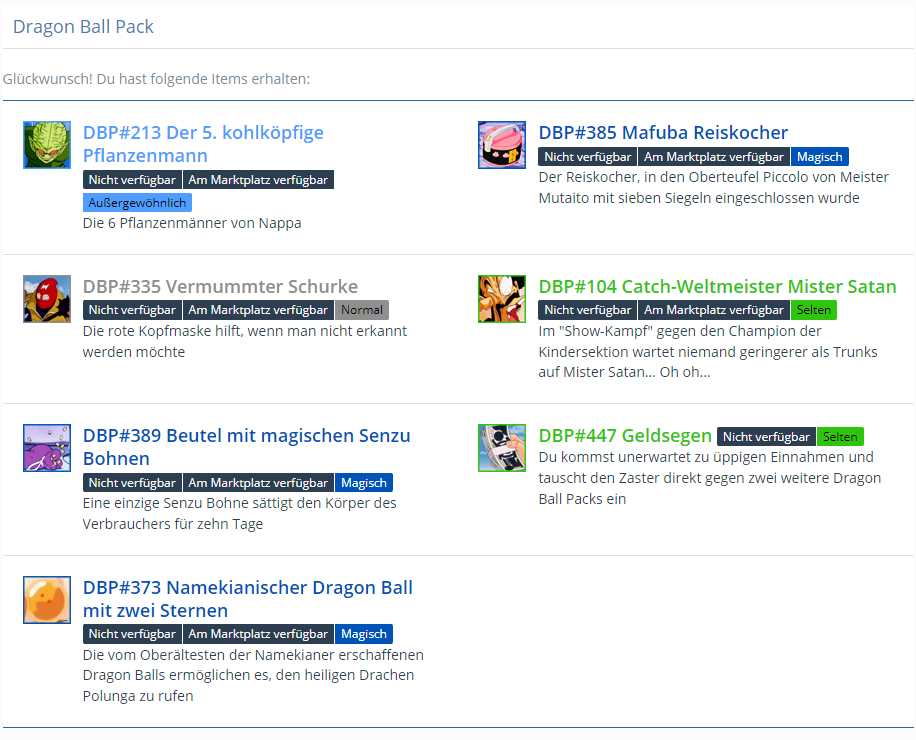Open DBP#213 Der 5. kohlköpfige Pflanzenmann link
Image resolution: width=916 pixels, height=740 pixels.
(203, 144)
